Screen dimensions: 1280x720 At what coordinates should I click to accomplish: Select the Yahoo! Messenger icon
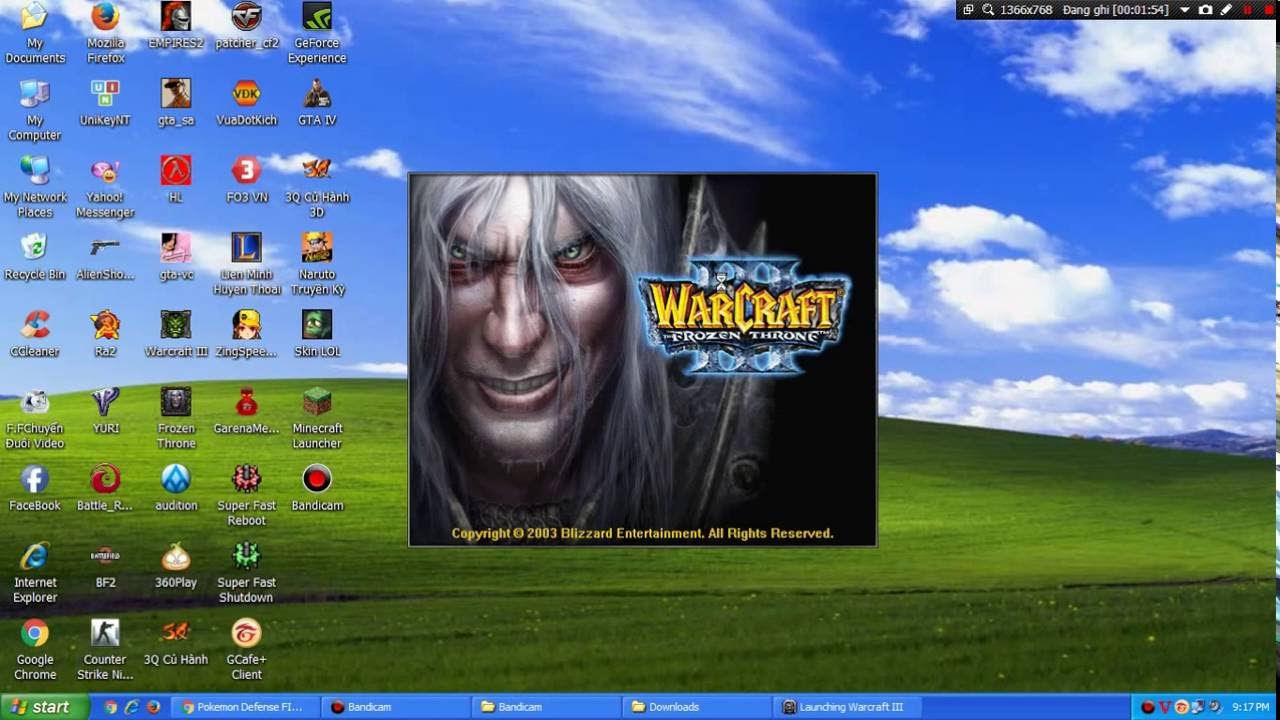105,187
